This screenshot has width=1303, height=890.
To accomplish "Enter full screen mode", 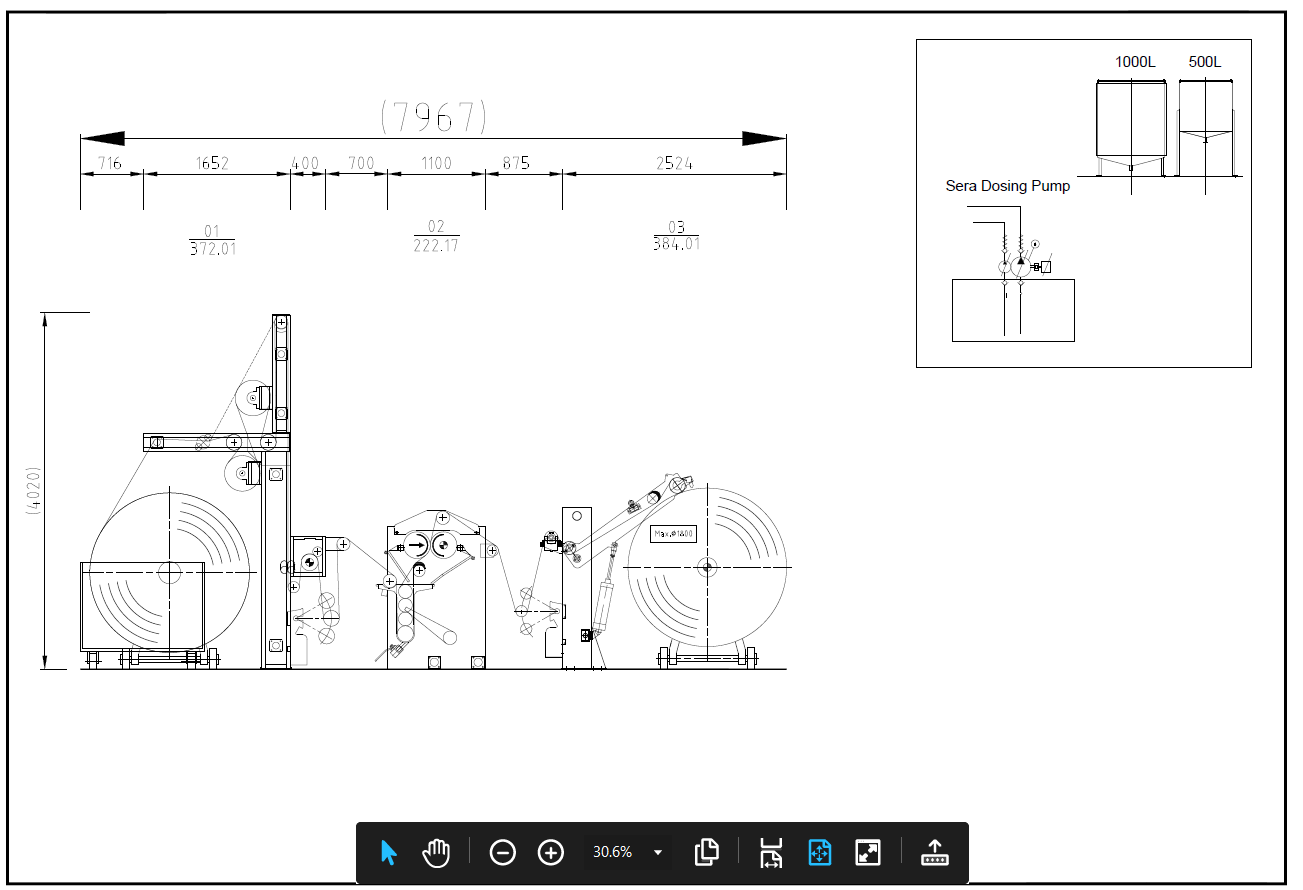I will click(x=867, y=852).
